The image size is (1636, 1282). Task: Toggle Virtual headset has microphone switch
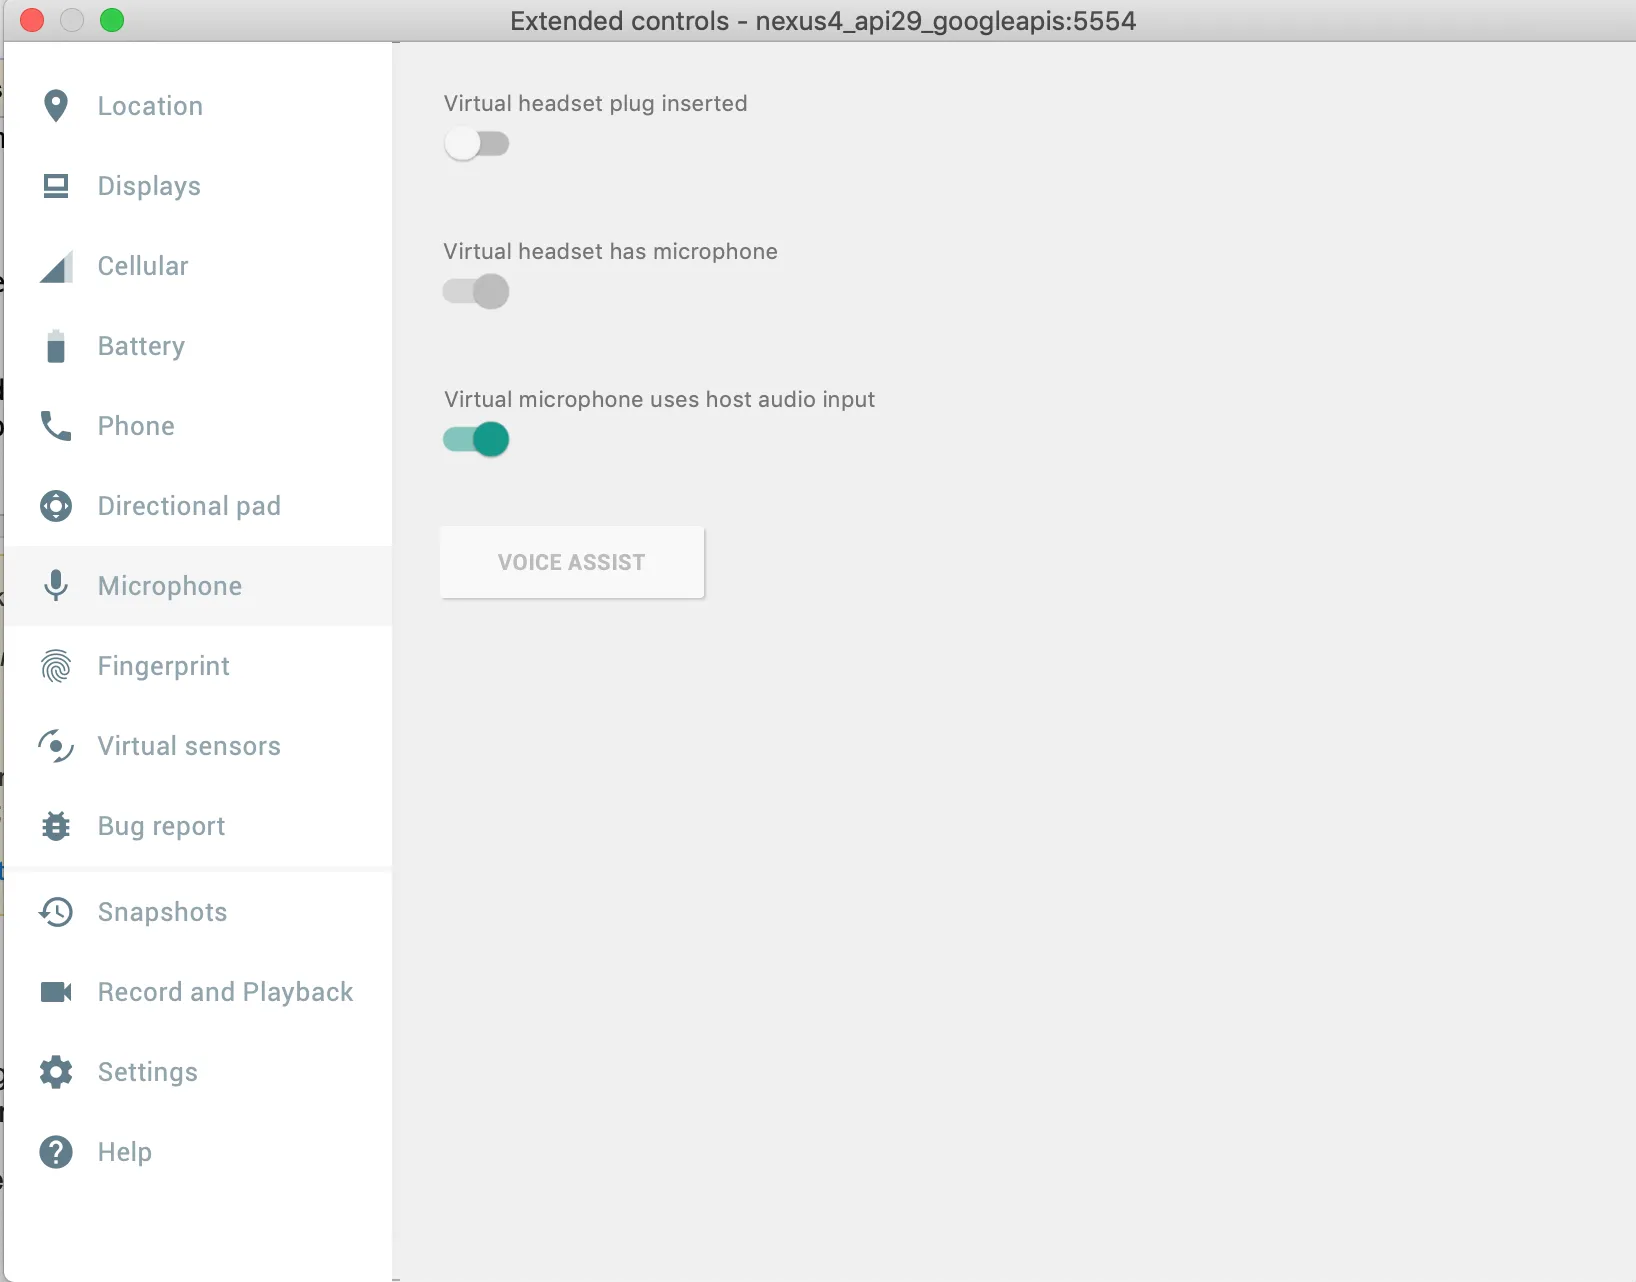pyautogui.click(x=476, y=292)
